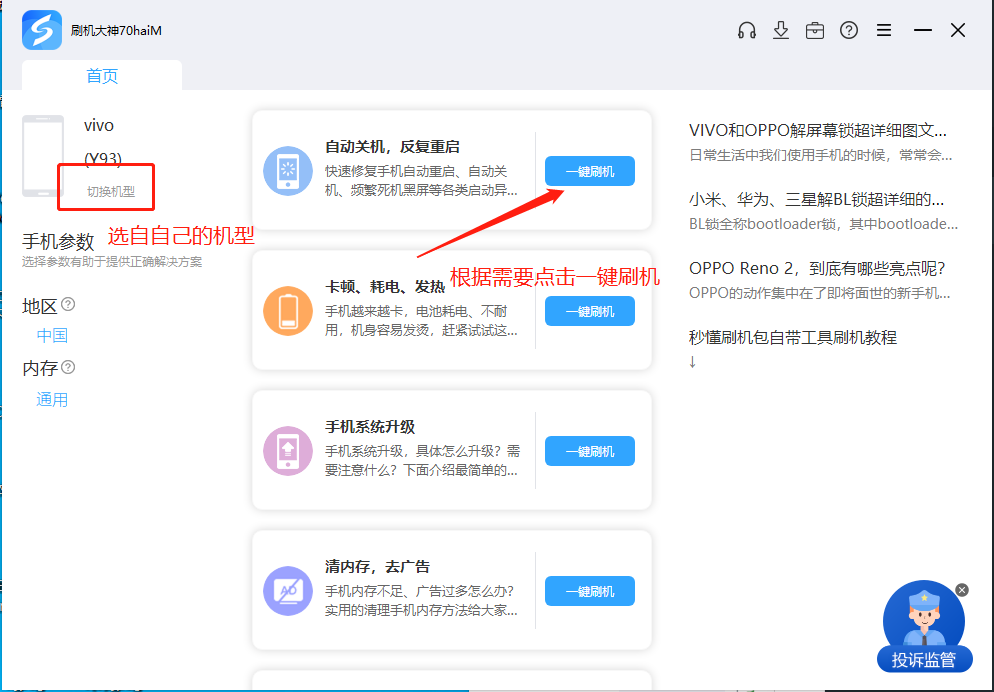Click the question-mark help icon in title bar
This screenshot has height=692, width=994.
pyautogui.click(x=849, y=30)
